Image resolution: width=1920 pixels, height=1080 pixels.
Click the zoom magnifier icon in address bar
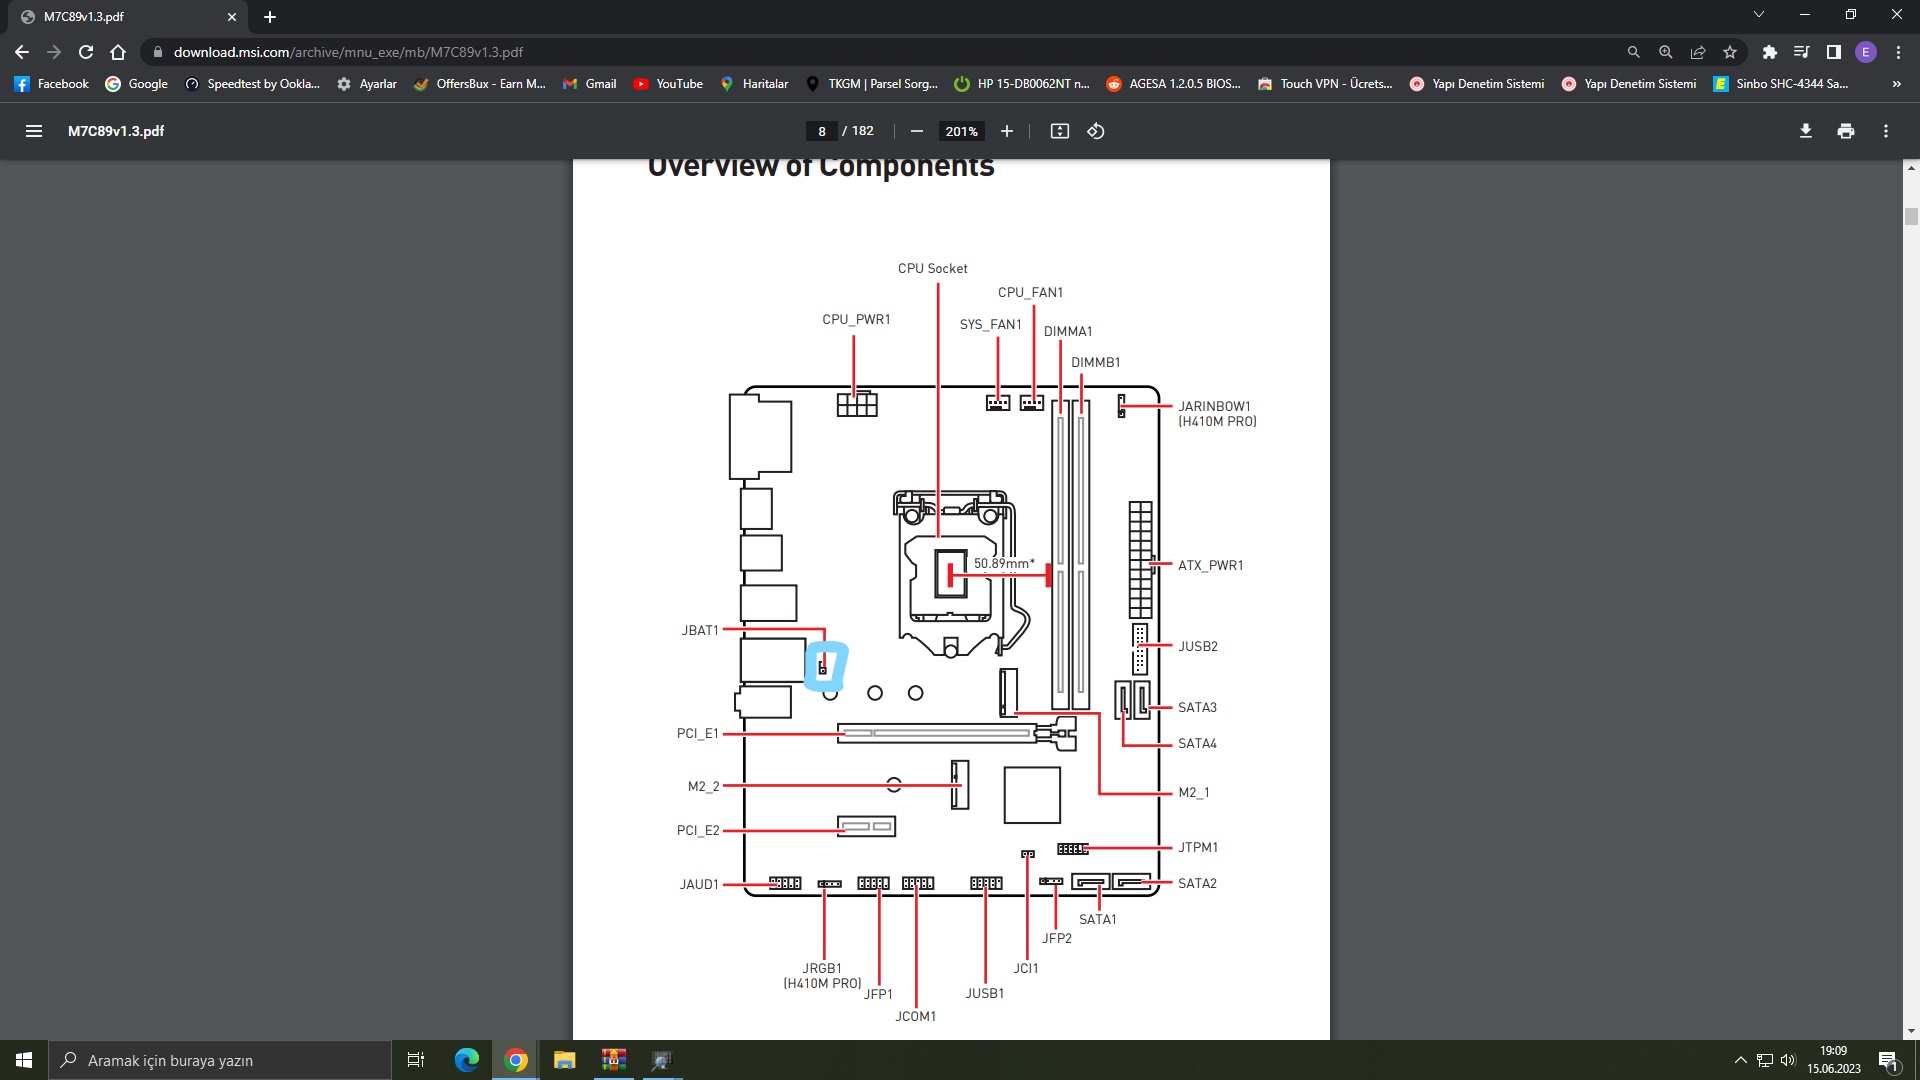point(1666,52)
